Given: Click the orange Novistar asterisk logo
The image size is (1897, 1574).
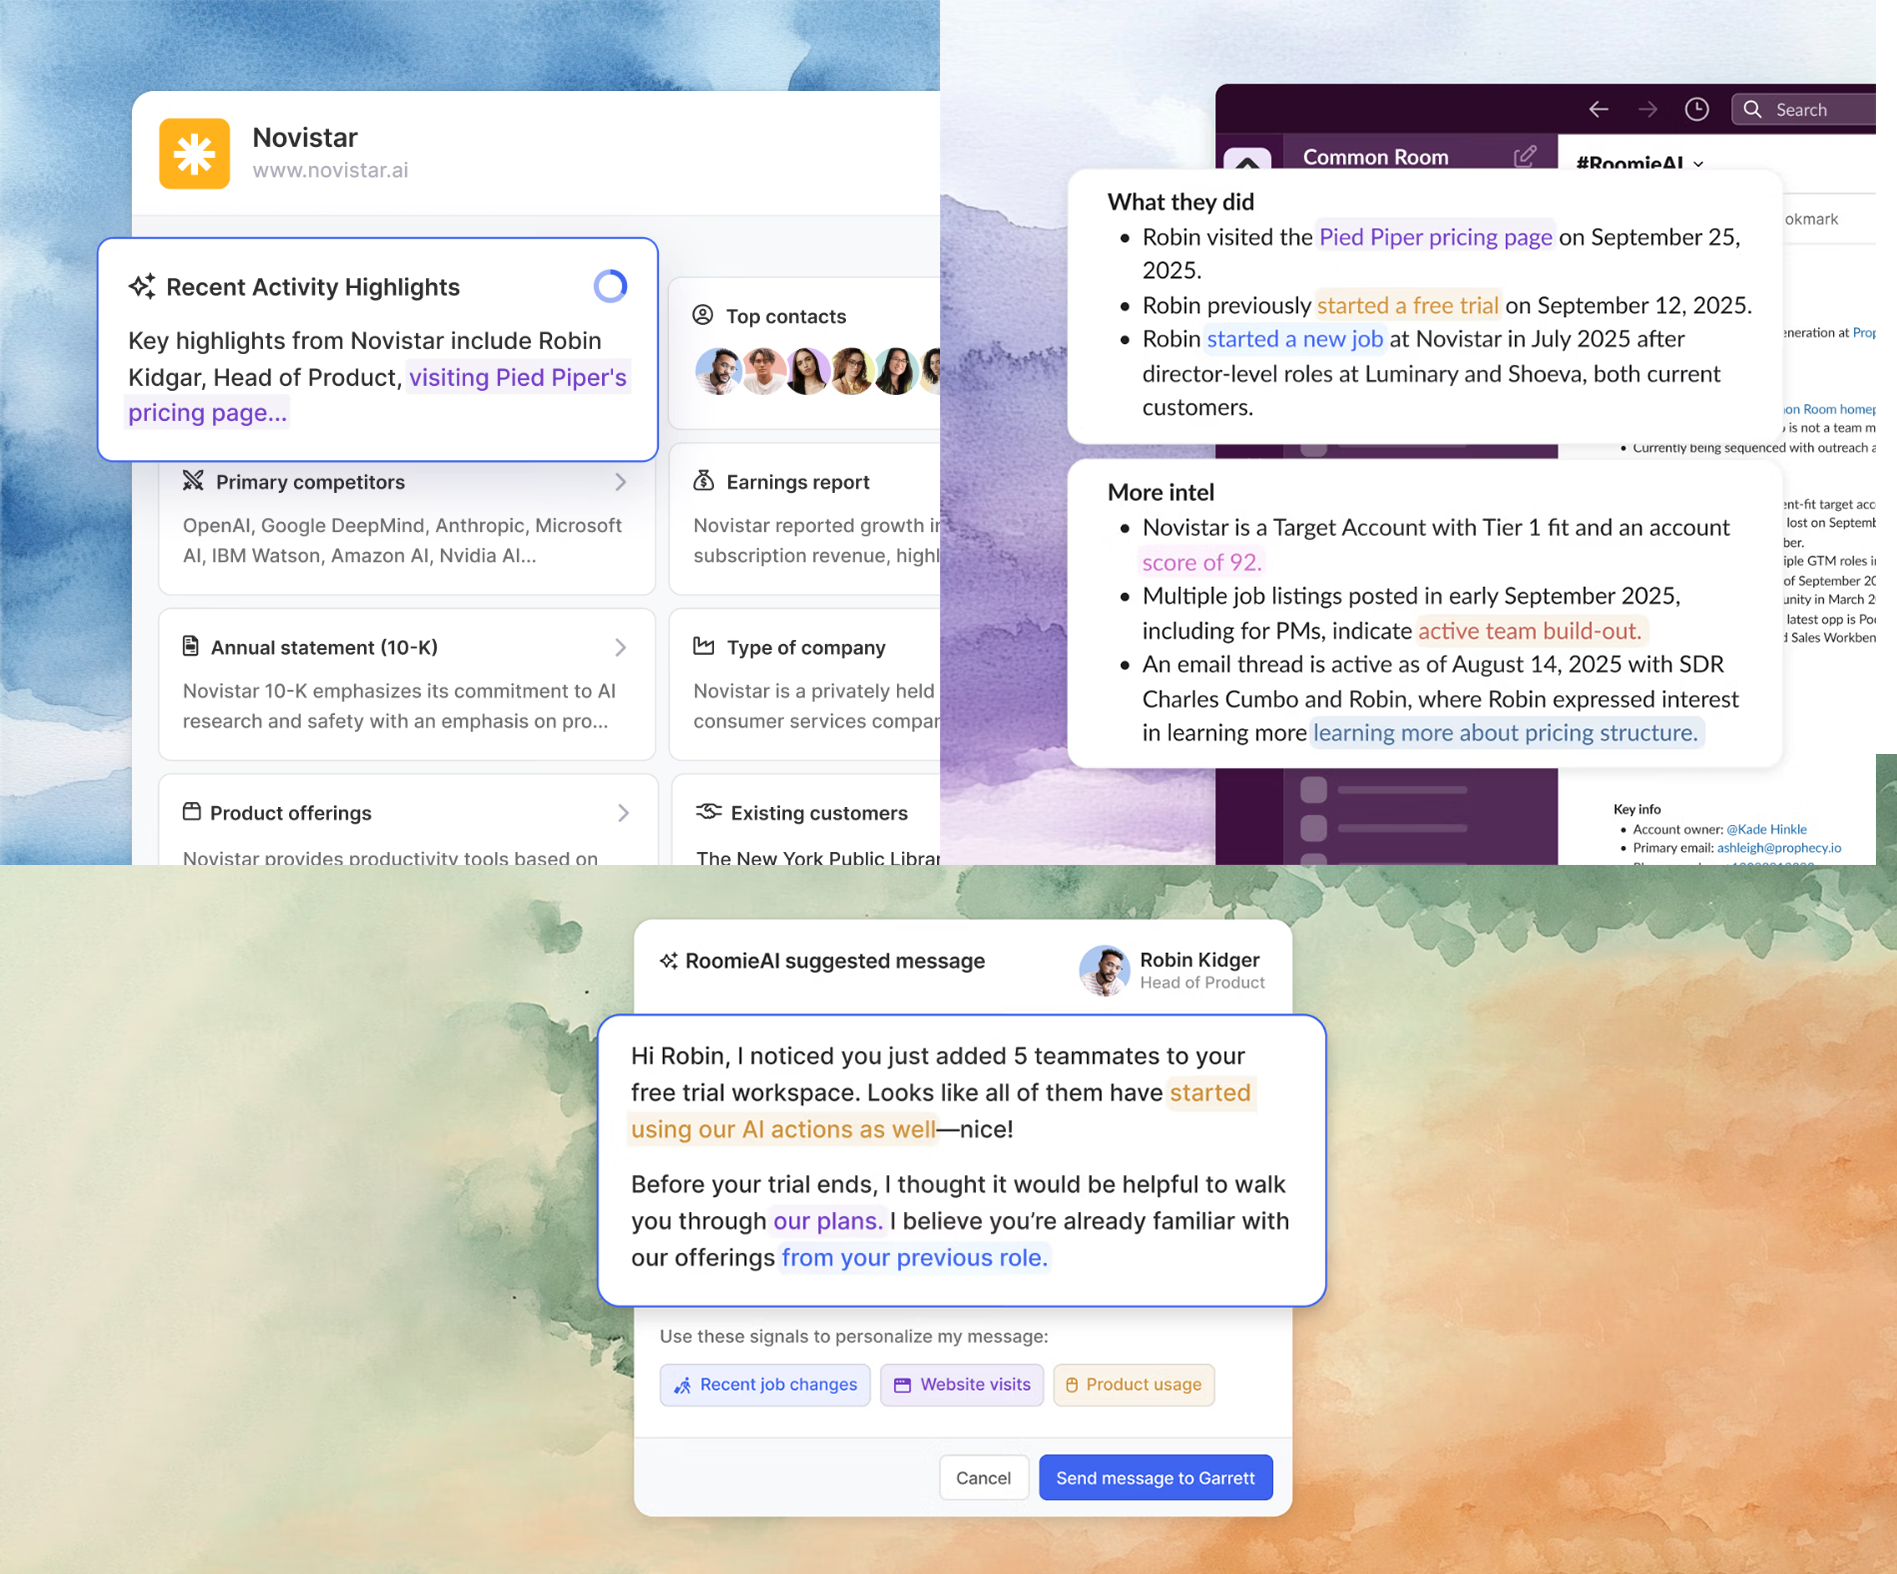Looking at the screenshot, I should 194,153.
